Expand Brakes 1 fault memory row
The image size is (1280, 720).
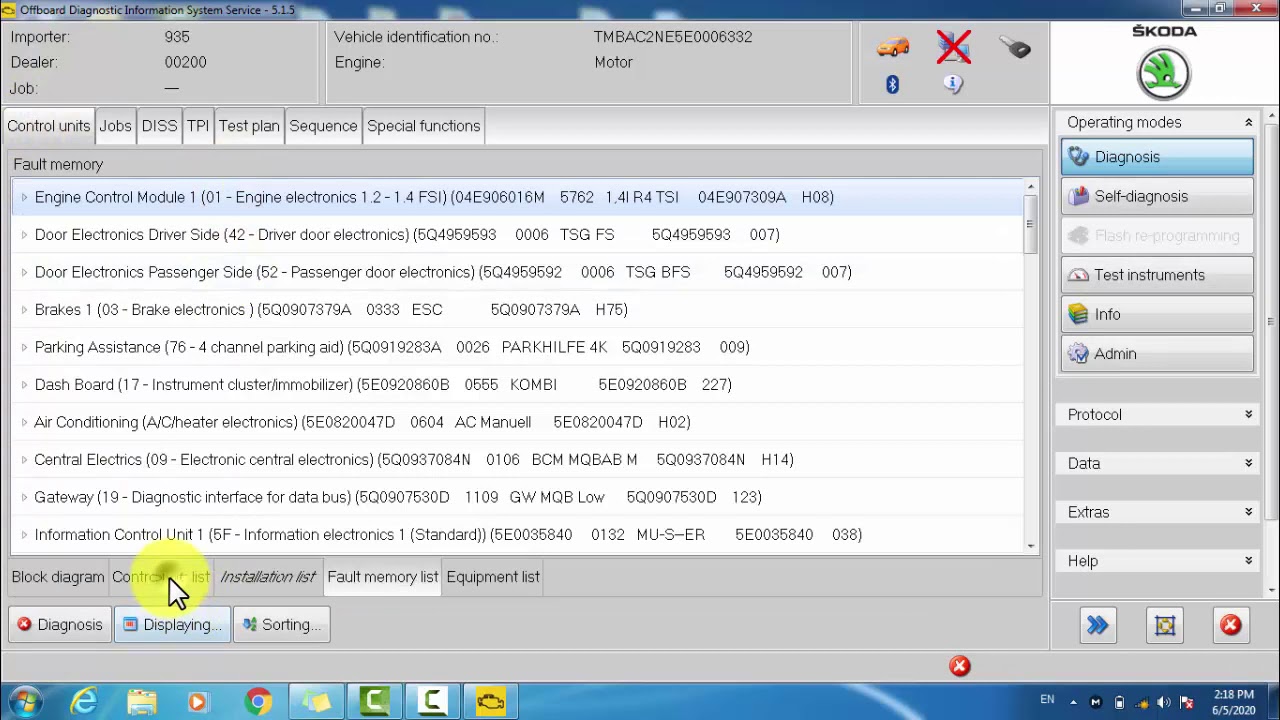(x=24, y=310)
